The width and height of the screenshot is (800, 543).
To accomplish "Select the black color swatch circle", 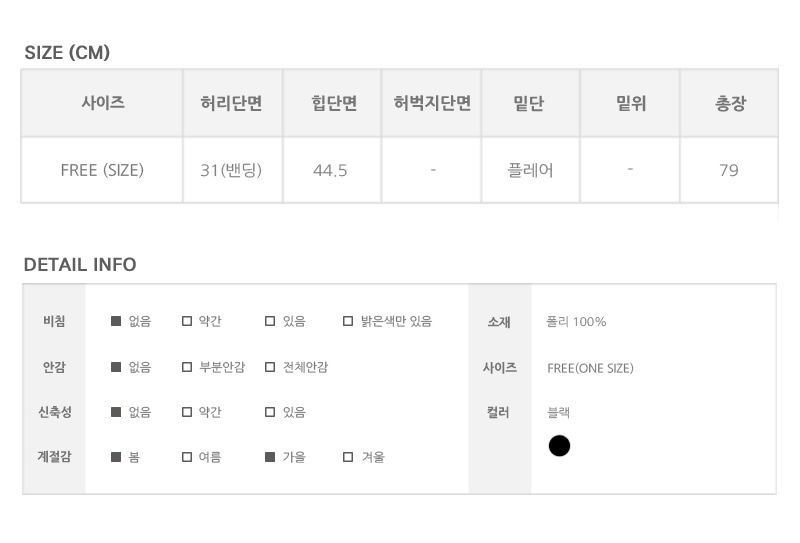I will coord(559,446).
